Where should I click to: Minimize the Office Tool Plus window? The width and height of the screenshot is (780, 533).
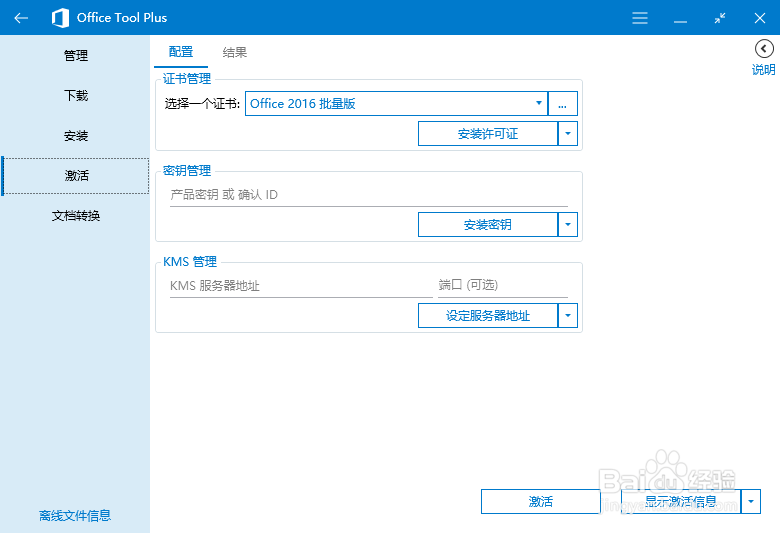(x=680, y=21)
